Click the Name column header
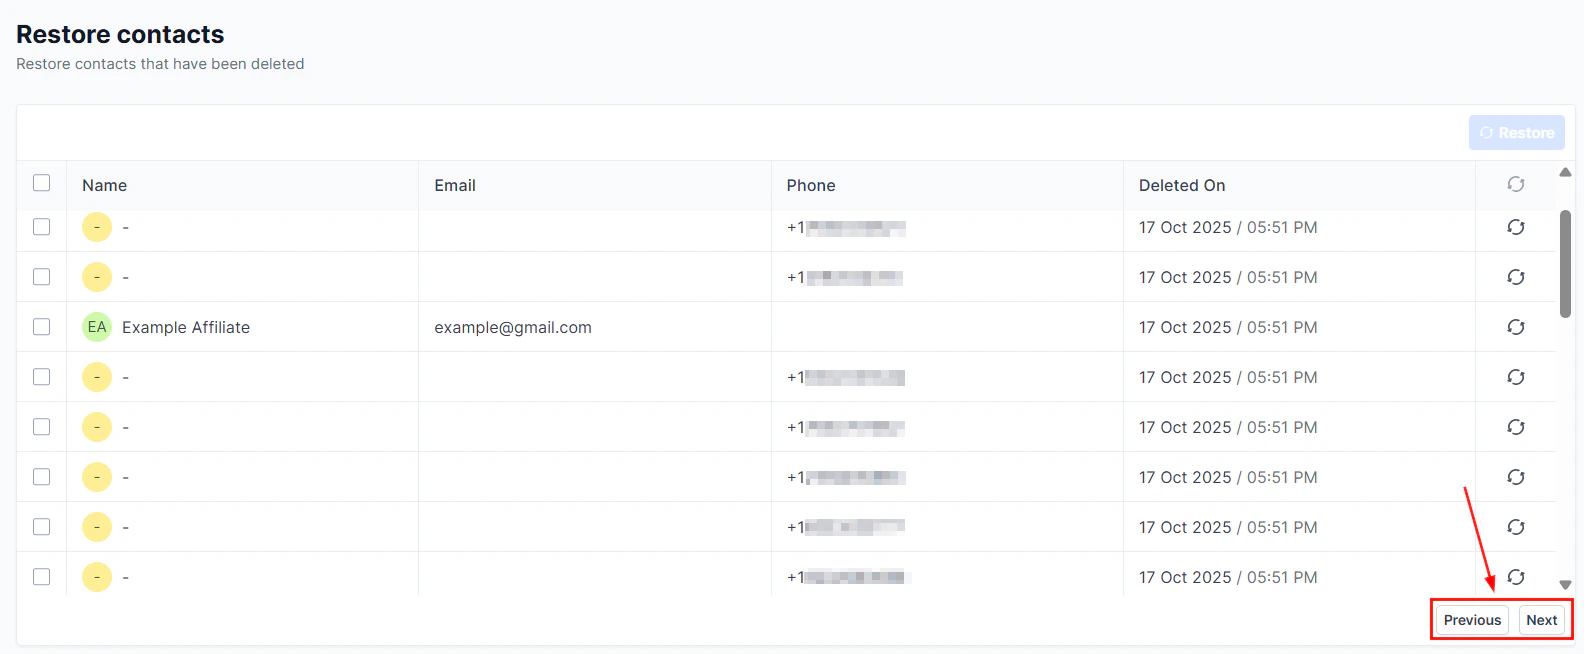1584x654 pixels. coord(104,185)
